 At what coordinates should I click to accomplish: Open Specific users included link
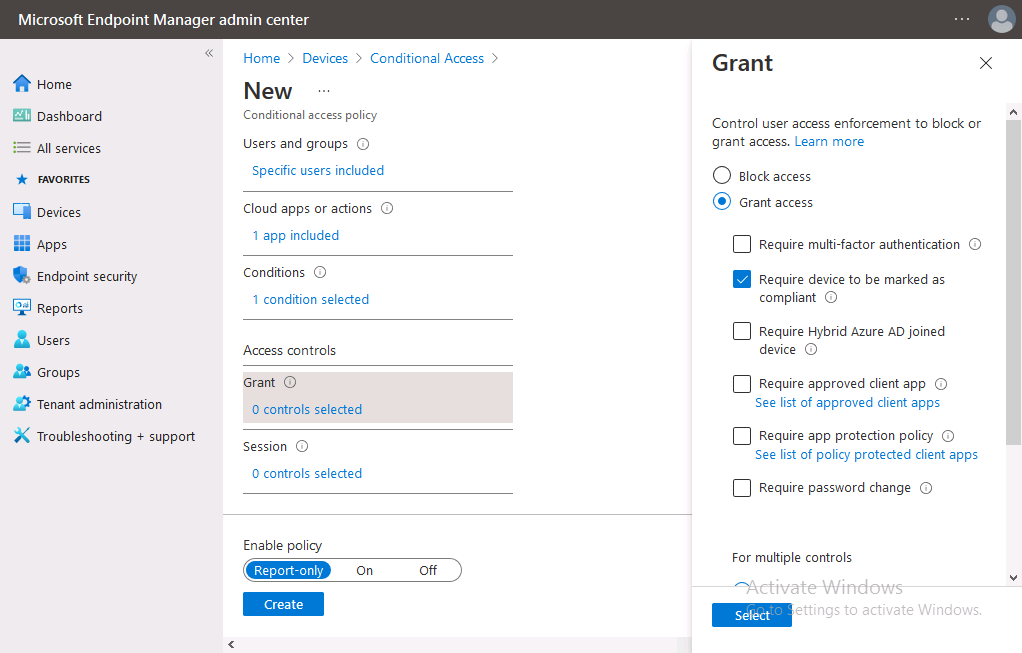coord(318,171)
